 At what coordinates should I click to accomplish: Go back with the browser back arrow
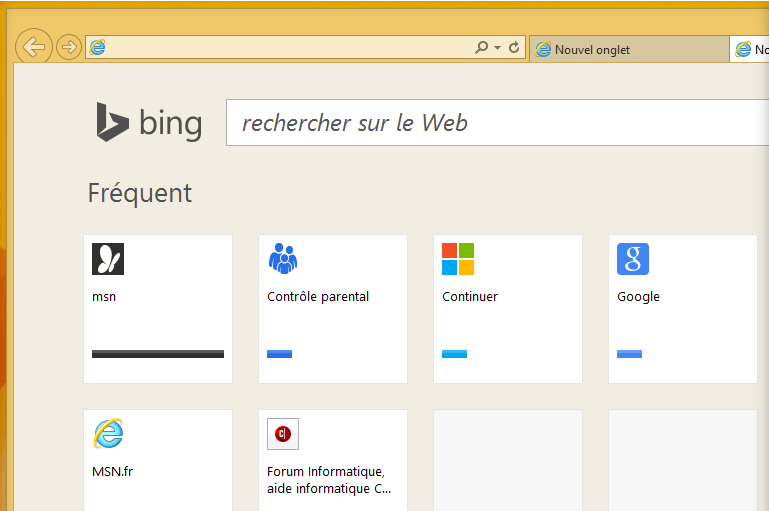(x=33, y=47)
